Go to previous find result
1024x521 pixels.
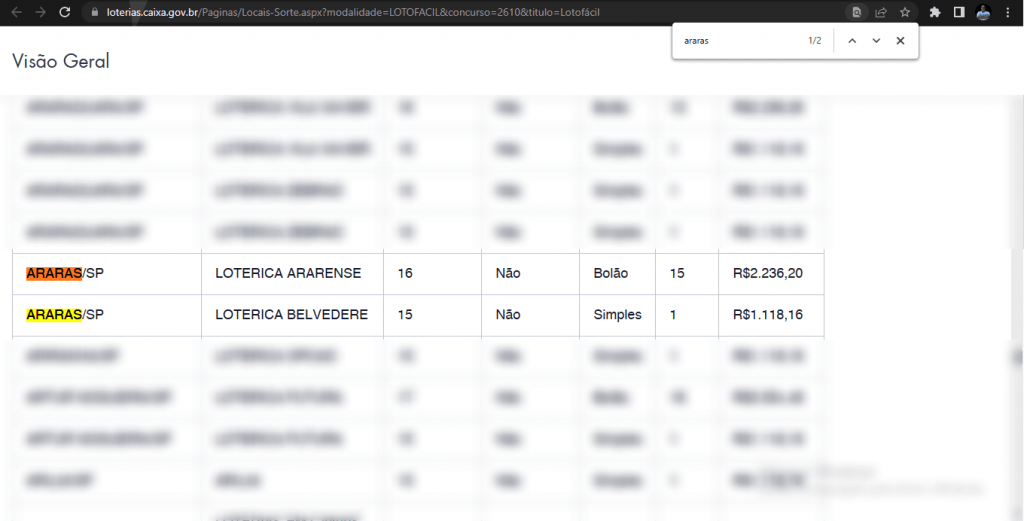point(852,41)
